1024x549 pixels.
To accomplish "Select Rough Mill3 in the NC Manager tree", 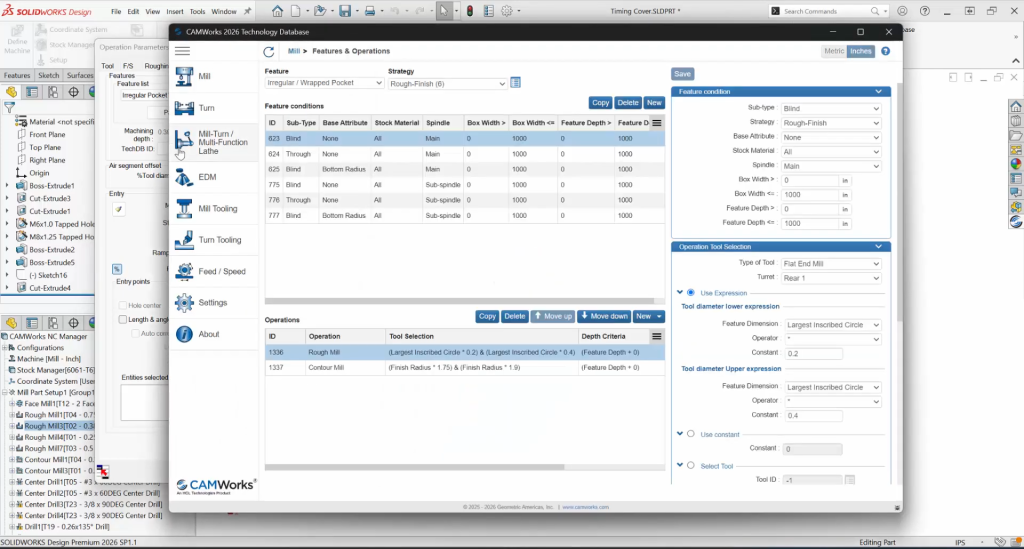I will click(59, 426).
